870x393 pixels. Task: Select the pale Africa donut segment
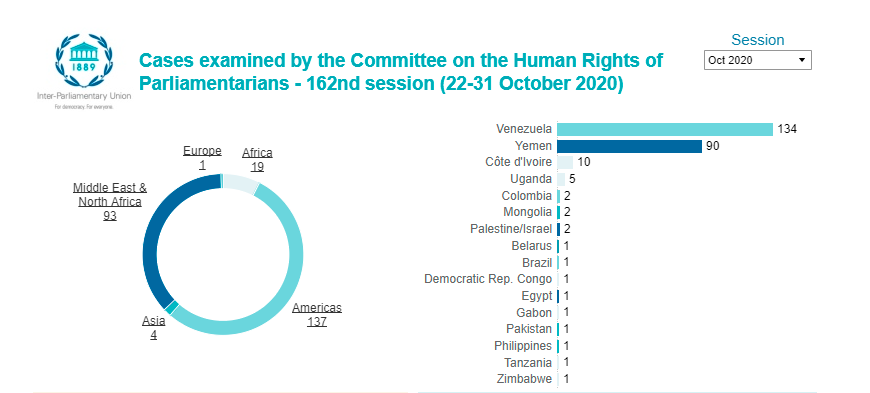click(241, 182)
